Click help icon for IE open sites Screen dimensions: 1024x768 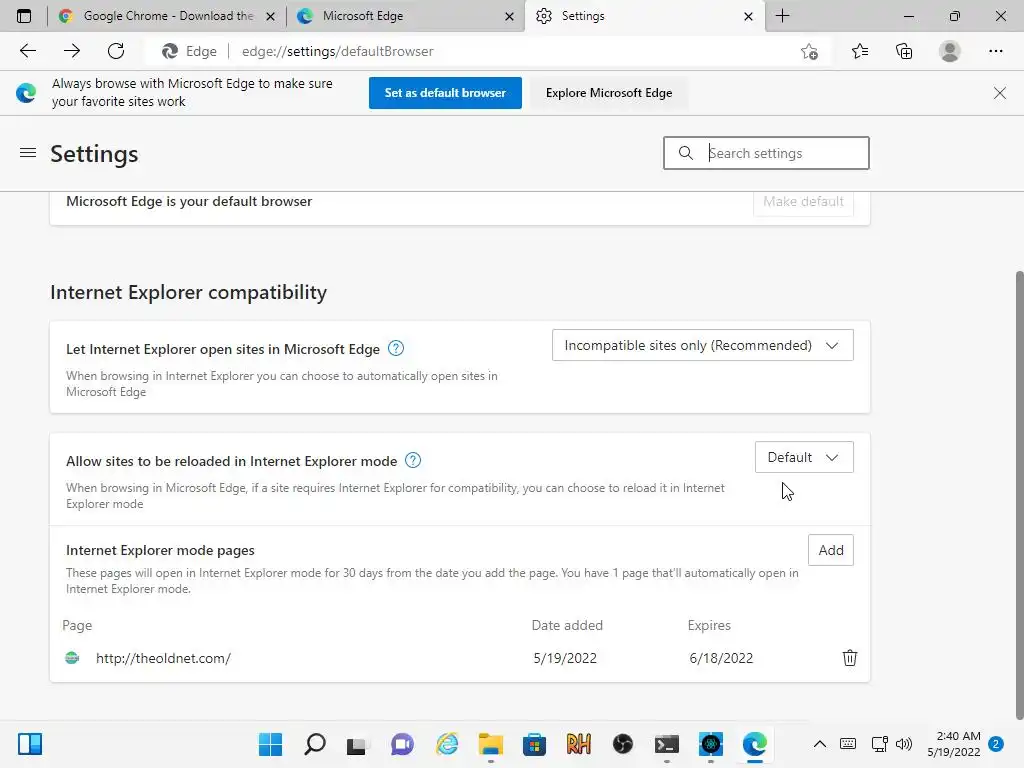coord(396,349)
